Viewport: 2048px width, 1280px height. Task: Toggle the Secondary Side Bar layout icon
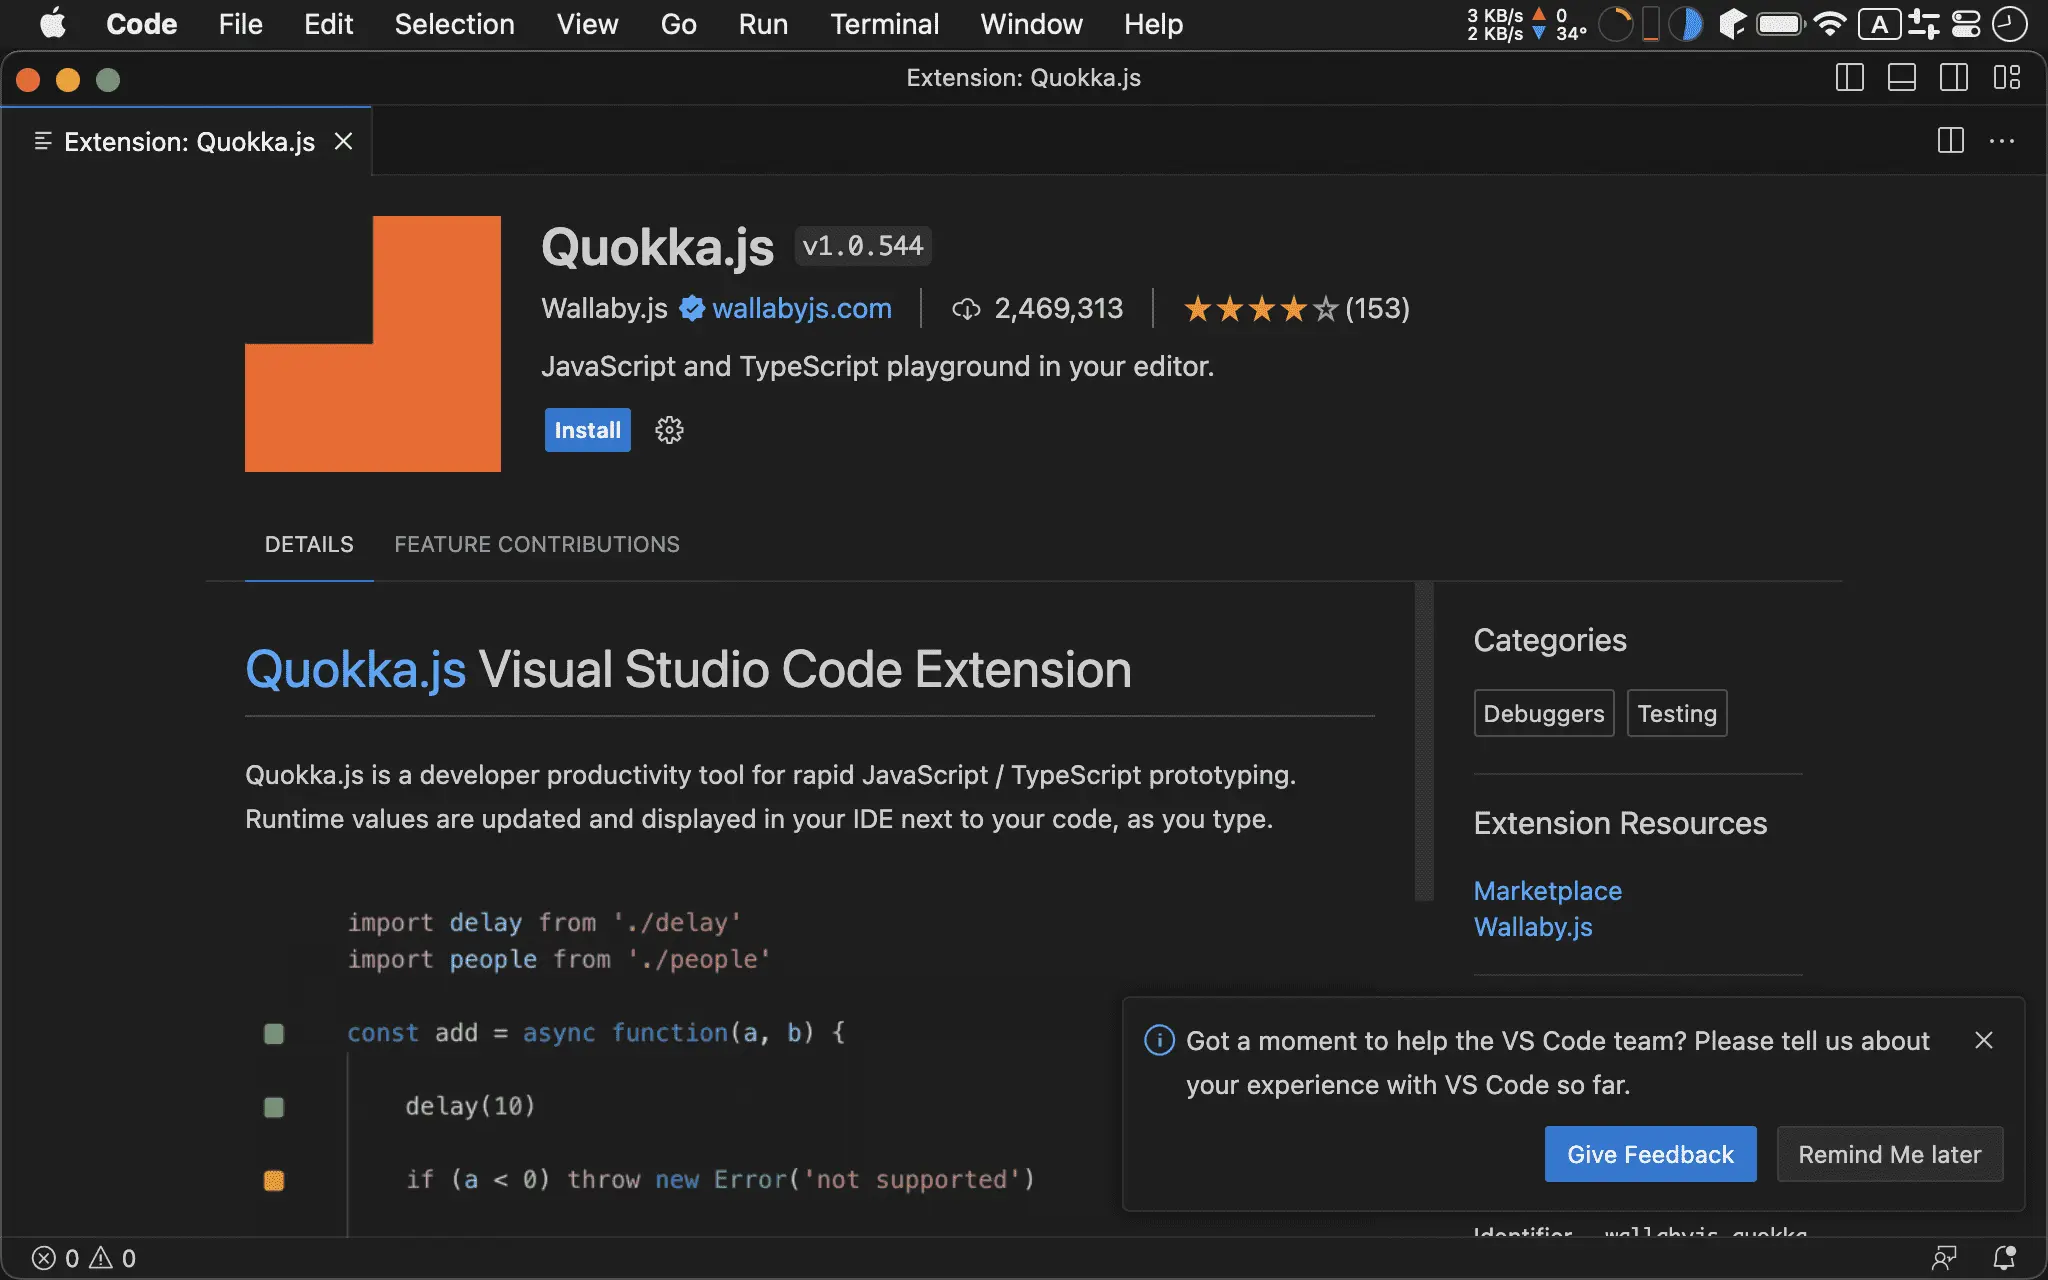coord(1953,78)
